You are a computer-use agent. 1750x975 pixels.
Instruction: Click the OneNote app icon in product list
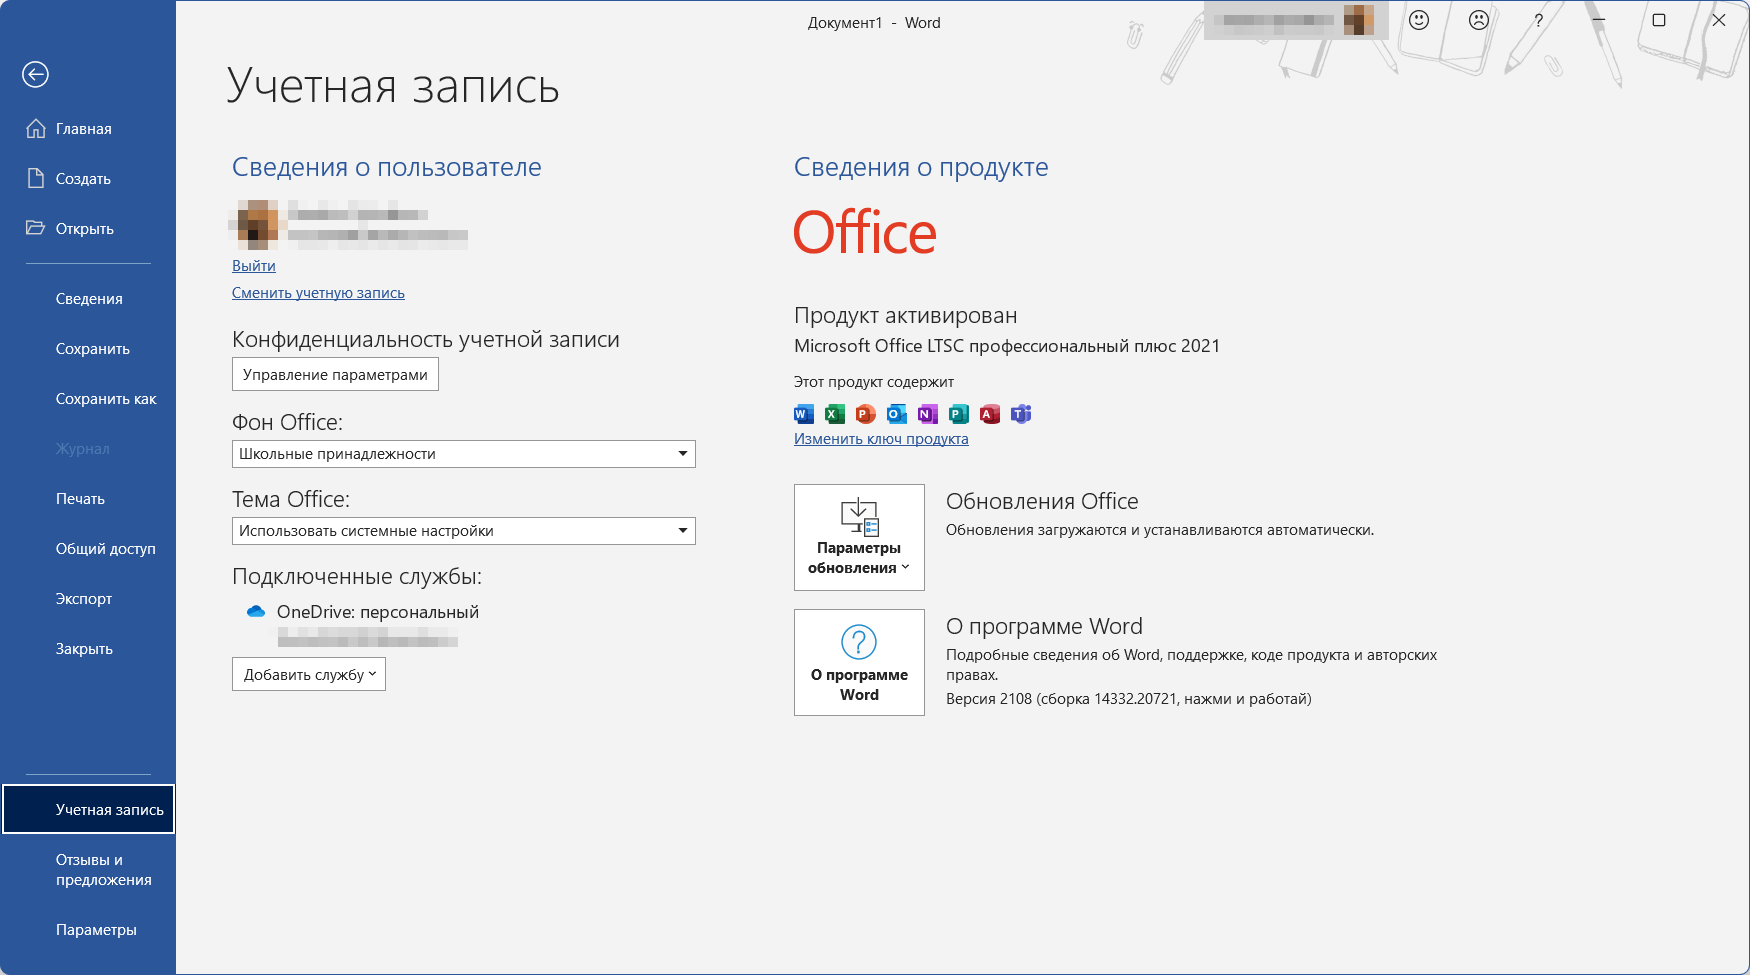pos(928,414)
